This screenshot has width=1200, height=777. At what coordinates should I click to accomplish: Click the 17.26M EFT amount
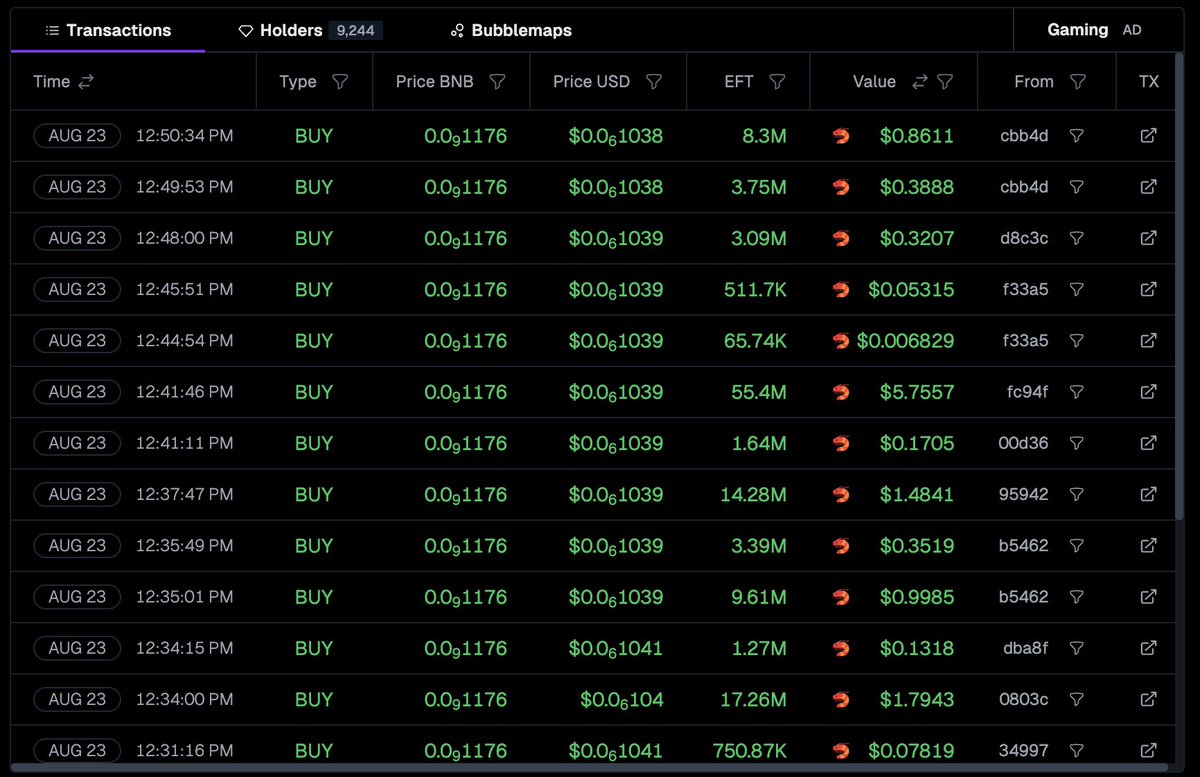point(753,699)
